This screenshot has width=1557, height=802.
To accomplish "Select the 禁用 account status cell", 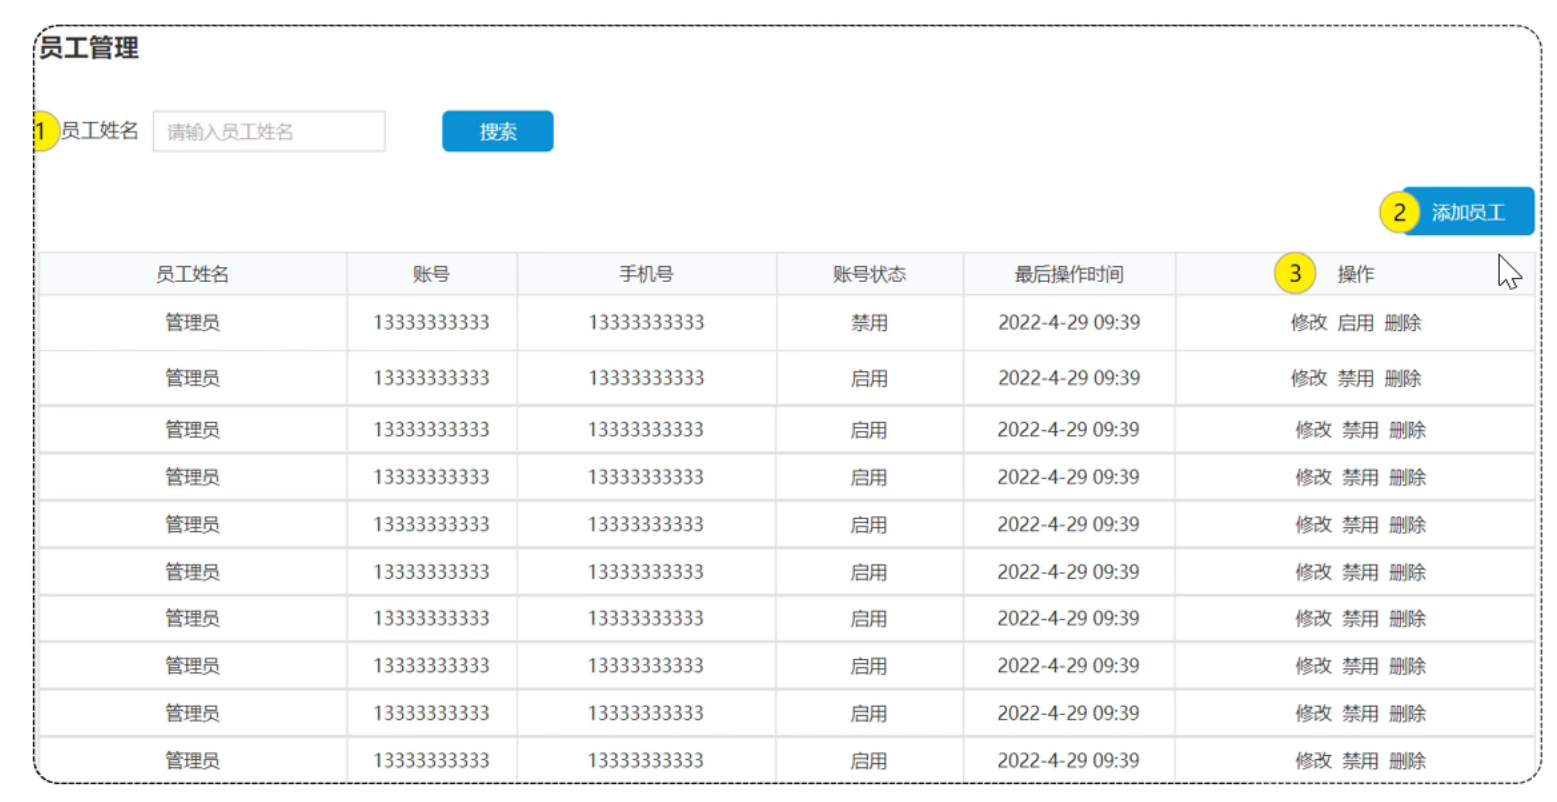I will pos(869,322).
